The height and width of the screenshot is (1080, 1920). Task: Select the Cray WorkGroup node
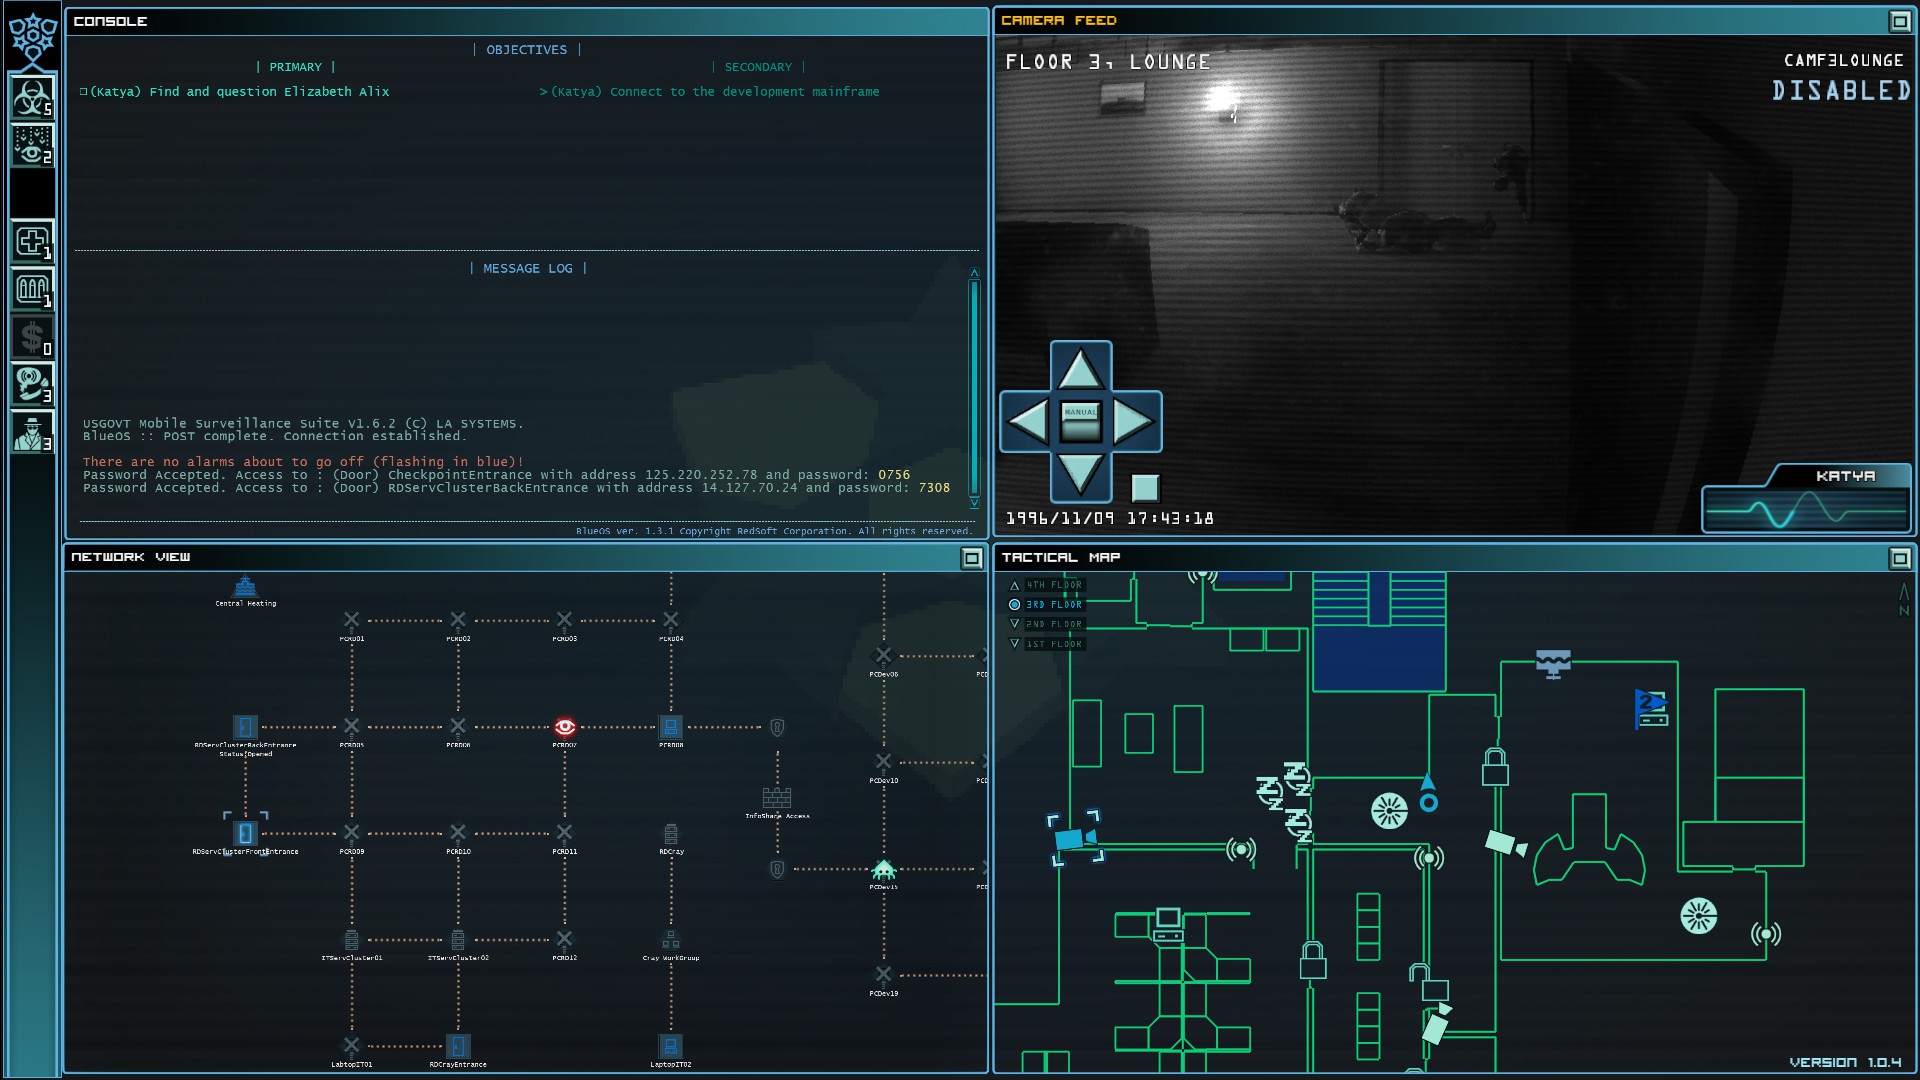click(671, 940)
